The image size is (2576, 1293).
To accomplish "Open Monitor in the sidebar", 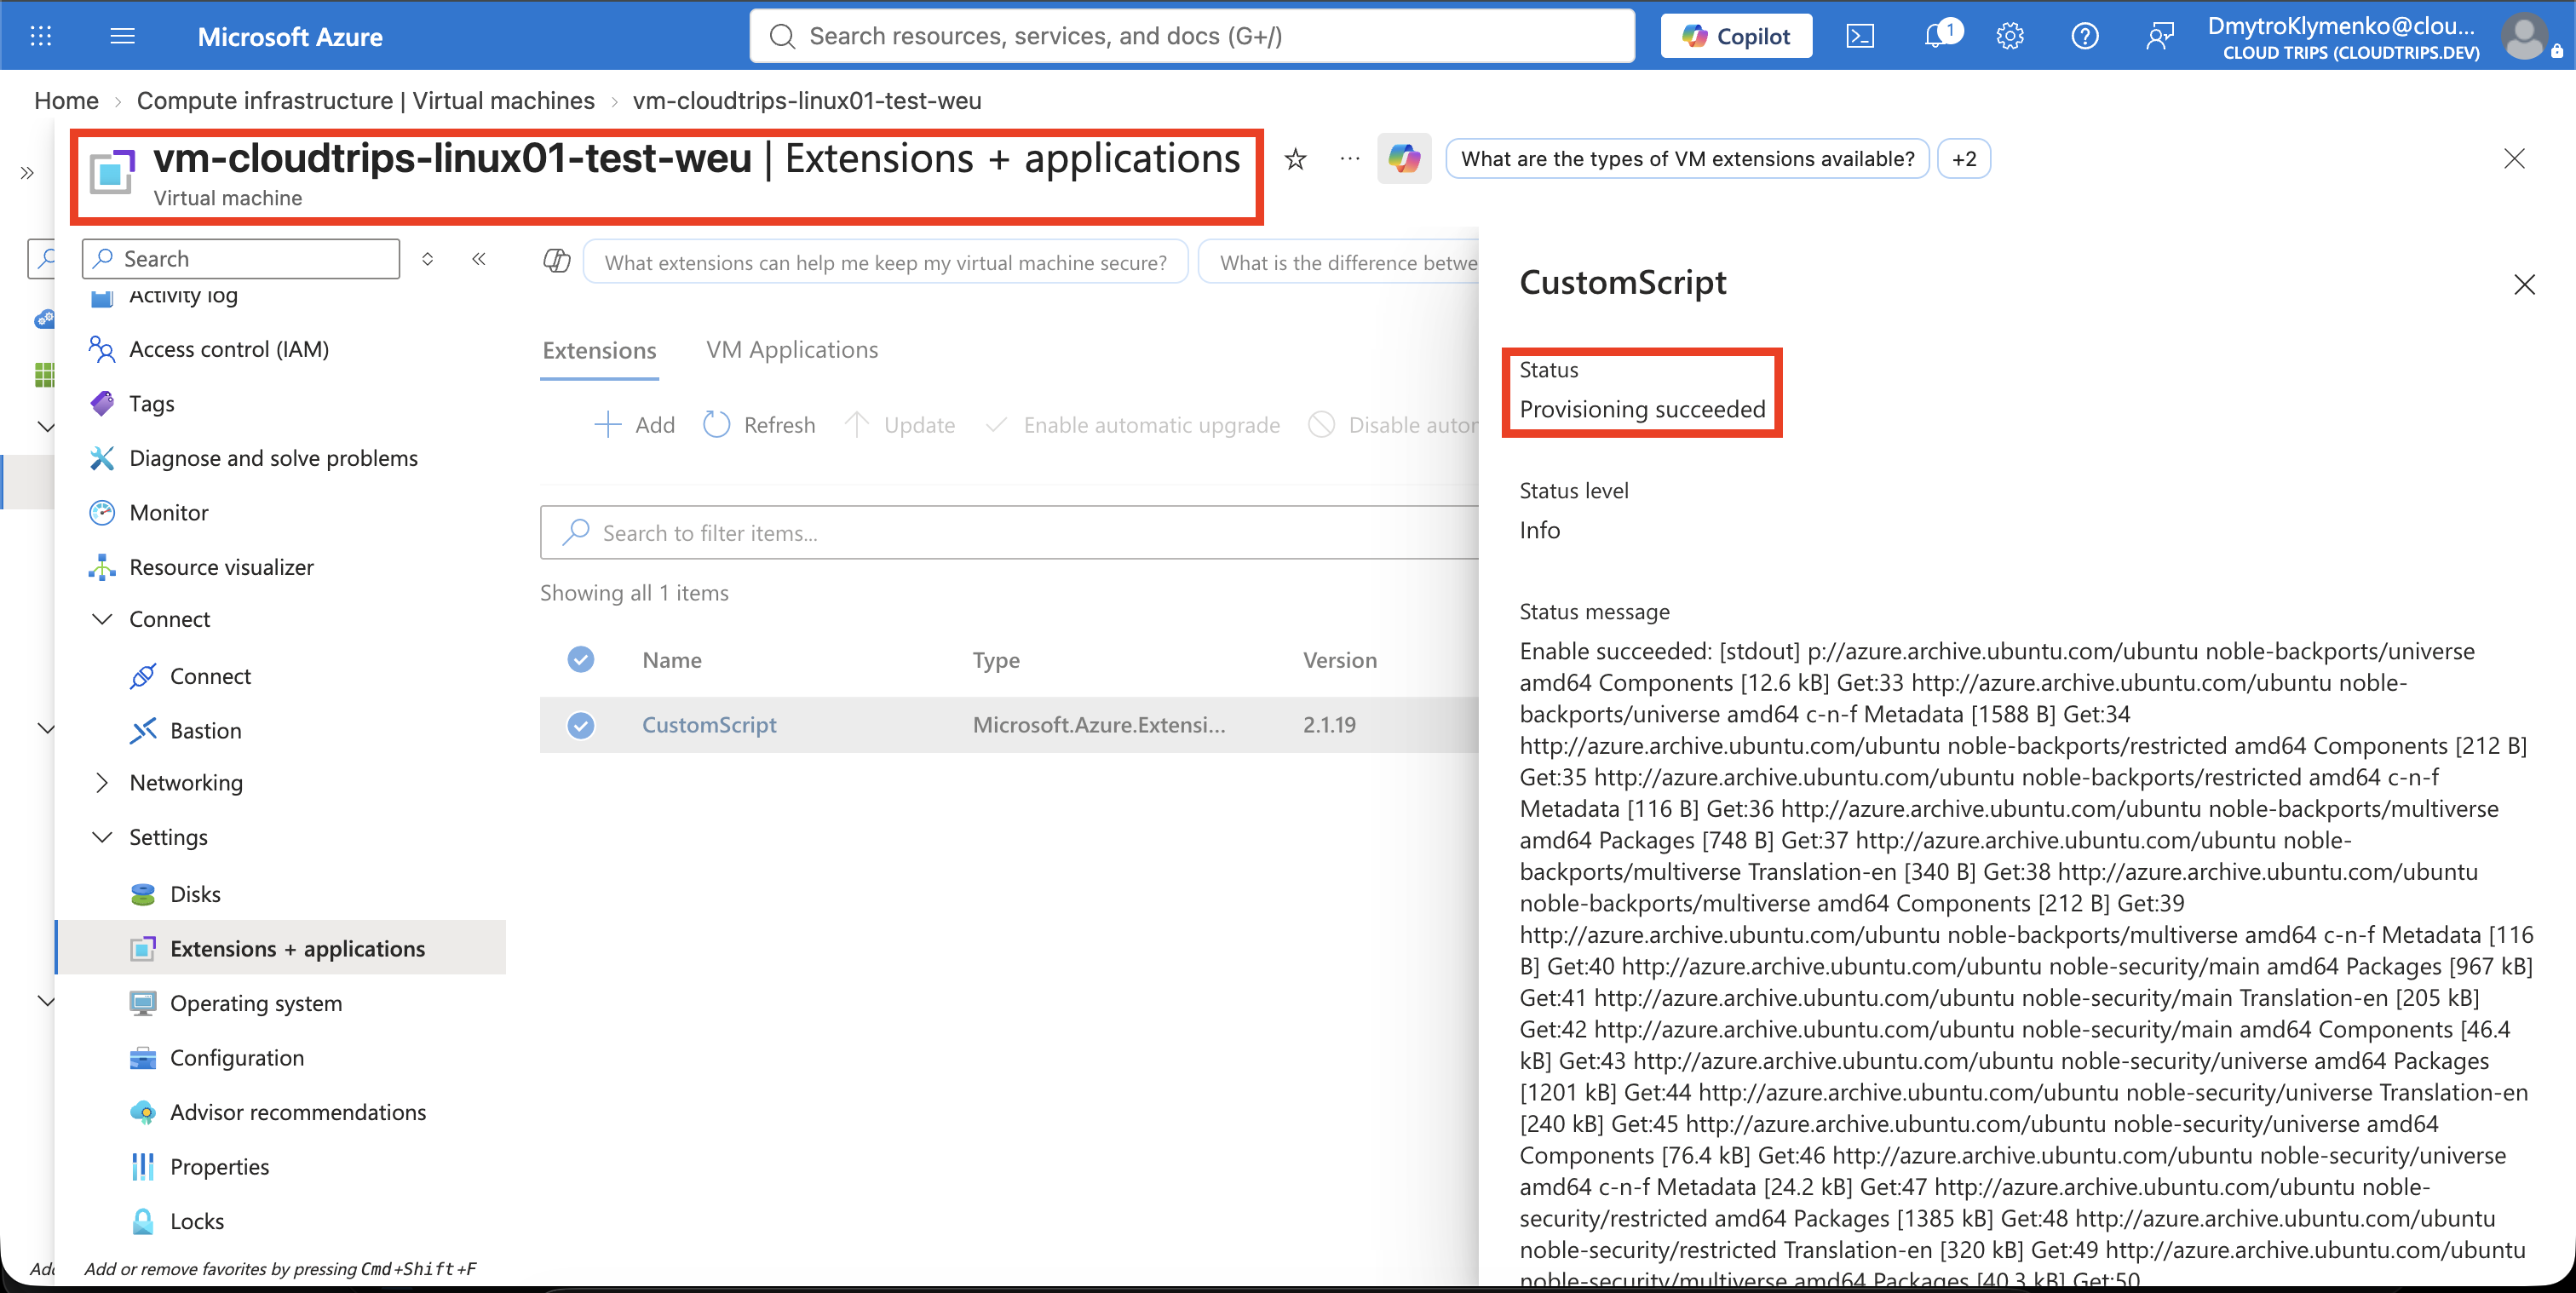I will (168, 513).
